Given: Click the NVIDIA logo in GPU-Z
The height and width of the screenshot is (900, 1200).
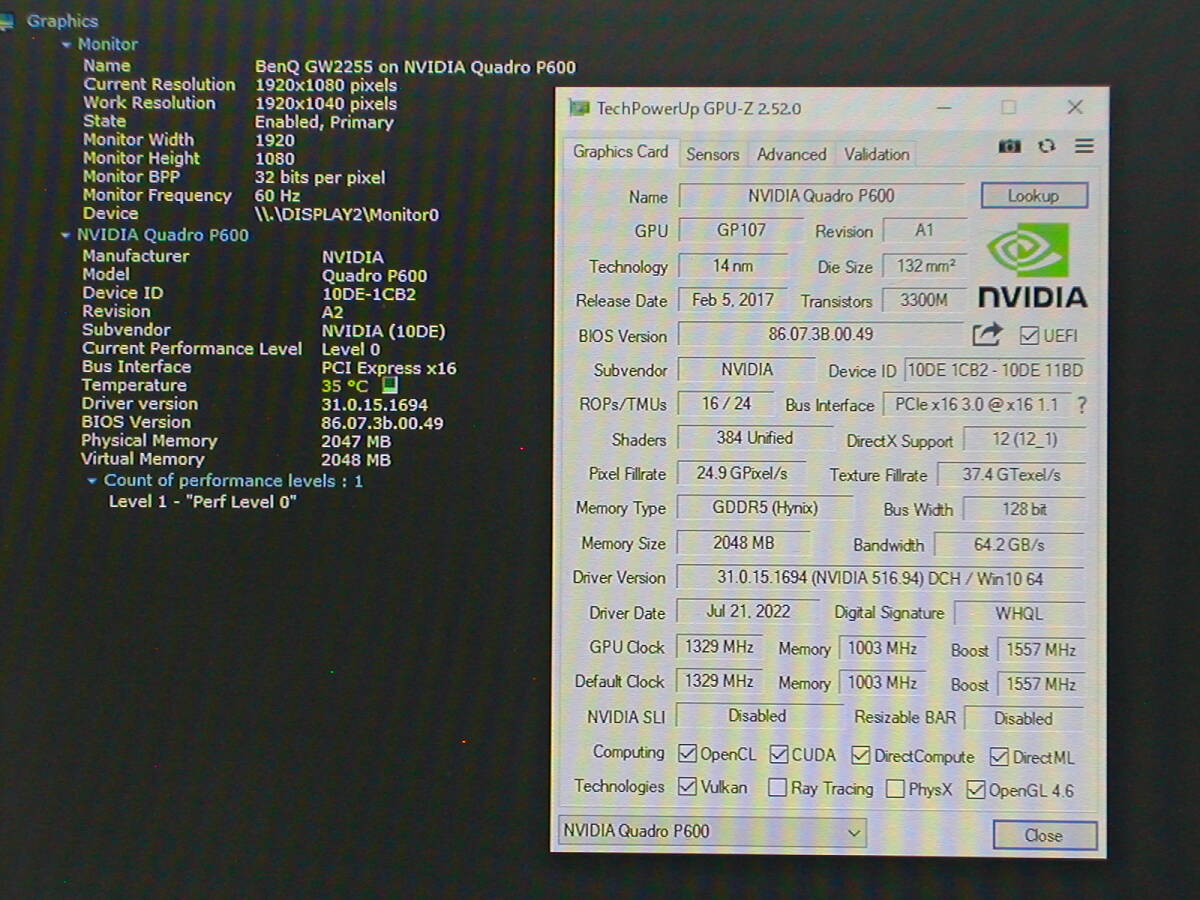Looking at the screenshot, I should tap(1031, 265).
